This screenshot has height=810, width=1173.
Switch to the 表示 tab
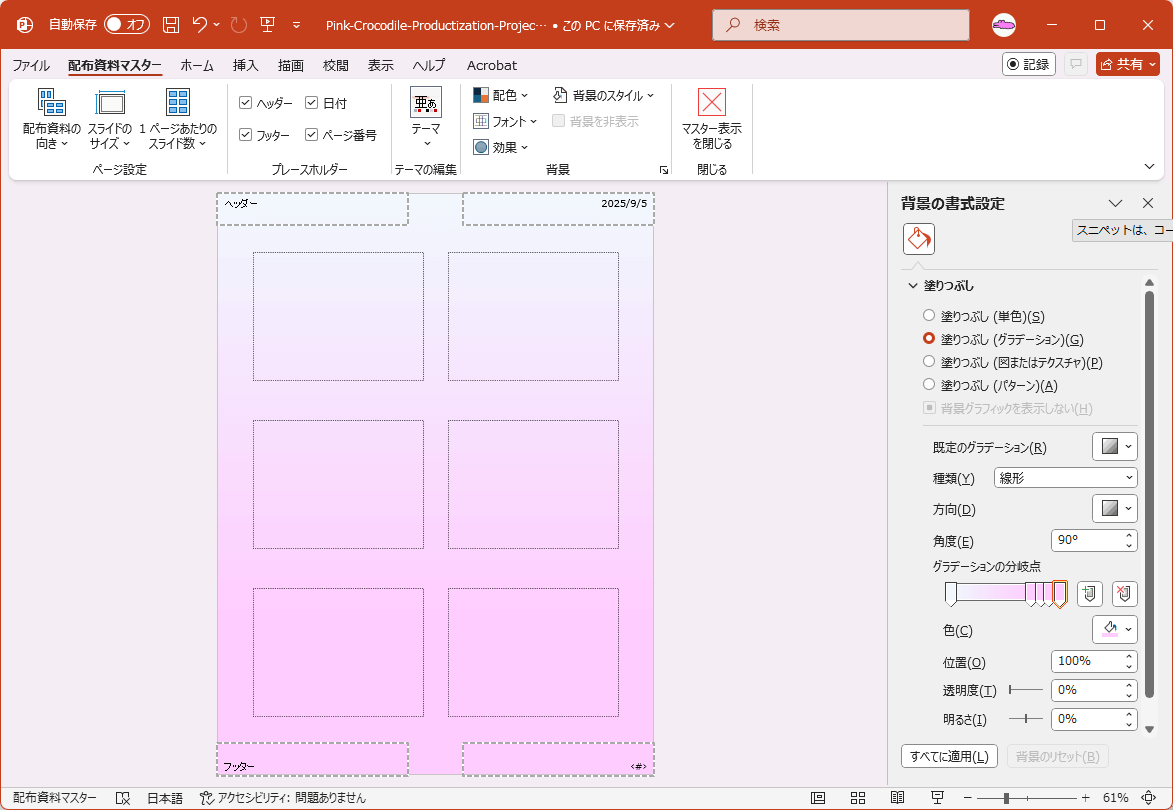[x=380, y=65]
